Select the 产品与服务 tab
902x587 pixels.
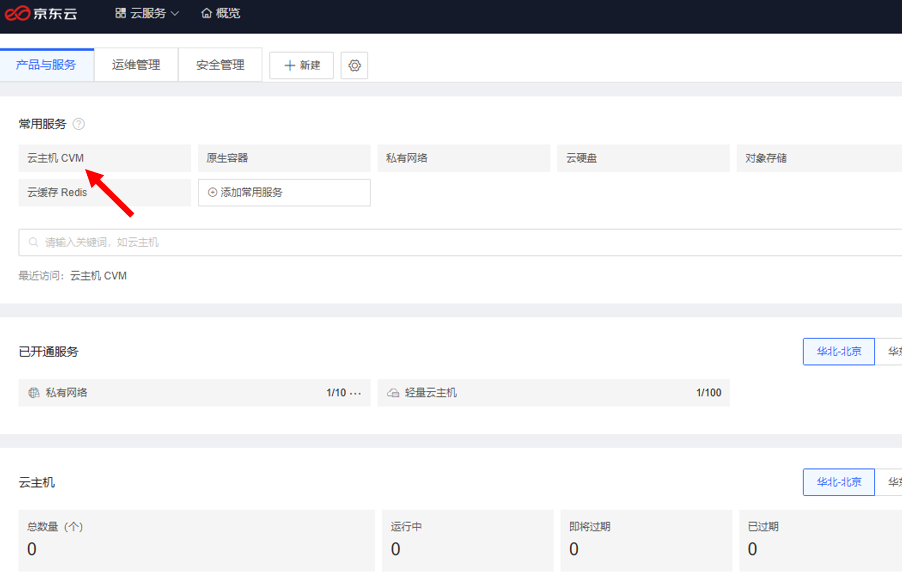pyautogui.click(x=46, y=65)
